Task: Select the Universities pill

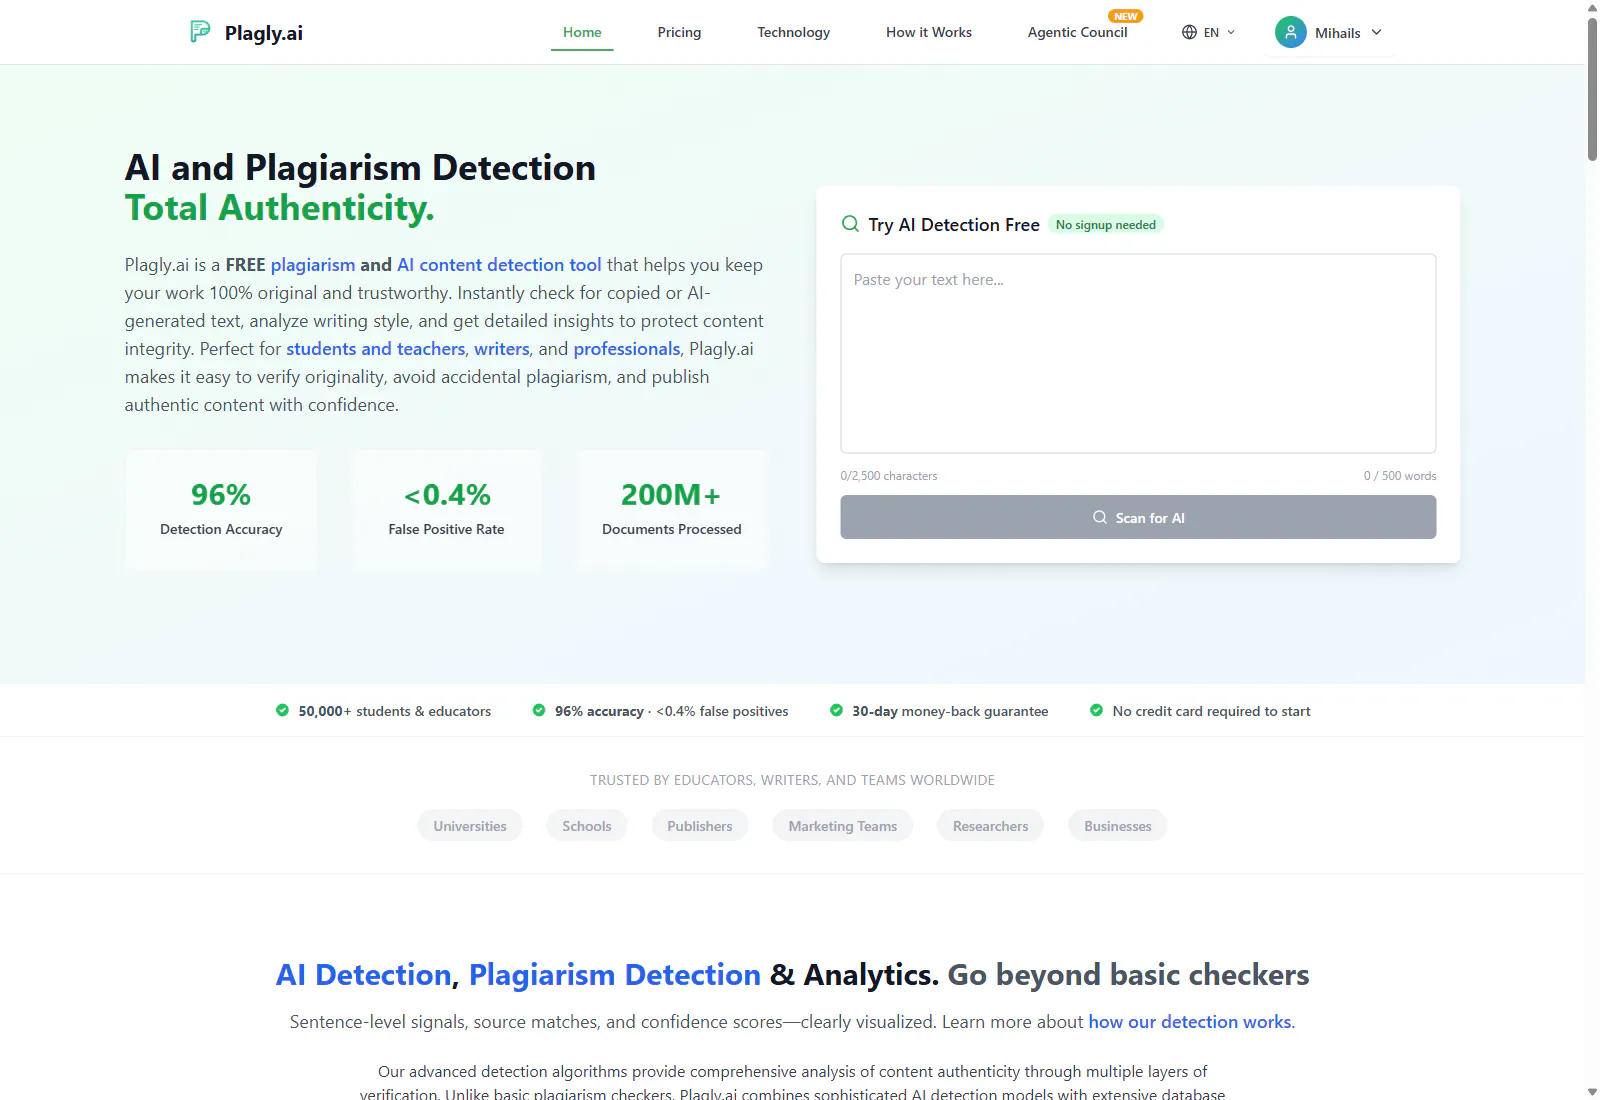Action: (470, 826)
